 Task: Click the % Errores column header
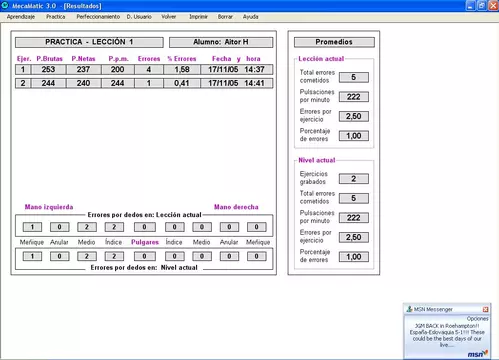pyautogui.click(x=182, y=59)
